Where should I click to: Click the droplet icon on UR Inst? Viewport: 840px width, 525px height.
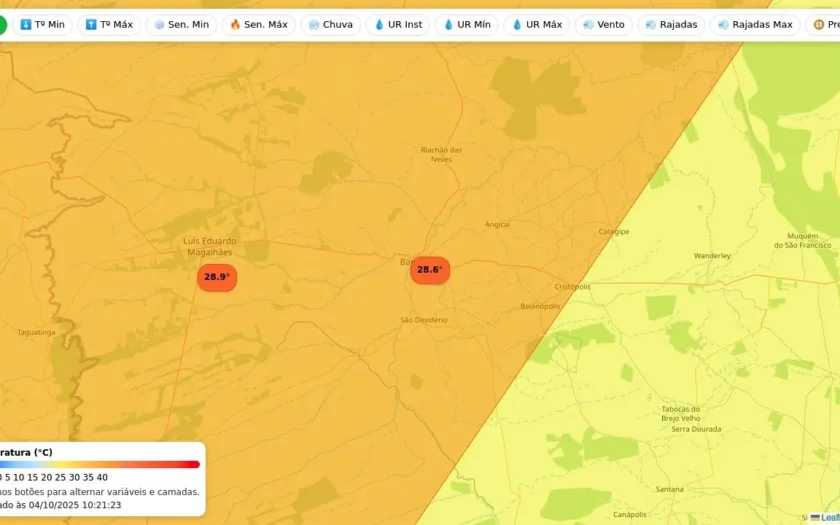tap(379, 25)
